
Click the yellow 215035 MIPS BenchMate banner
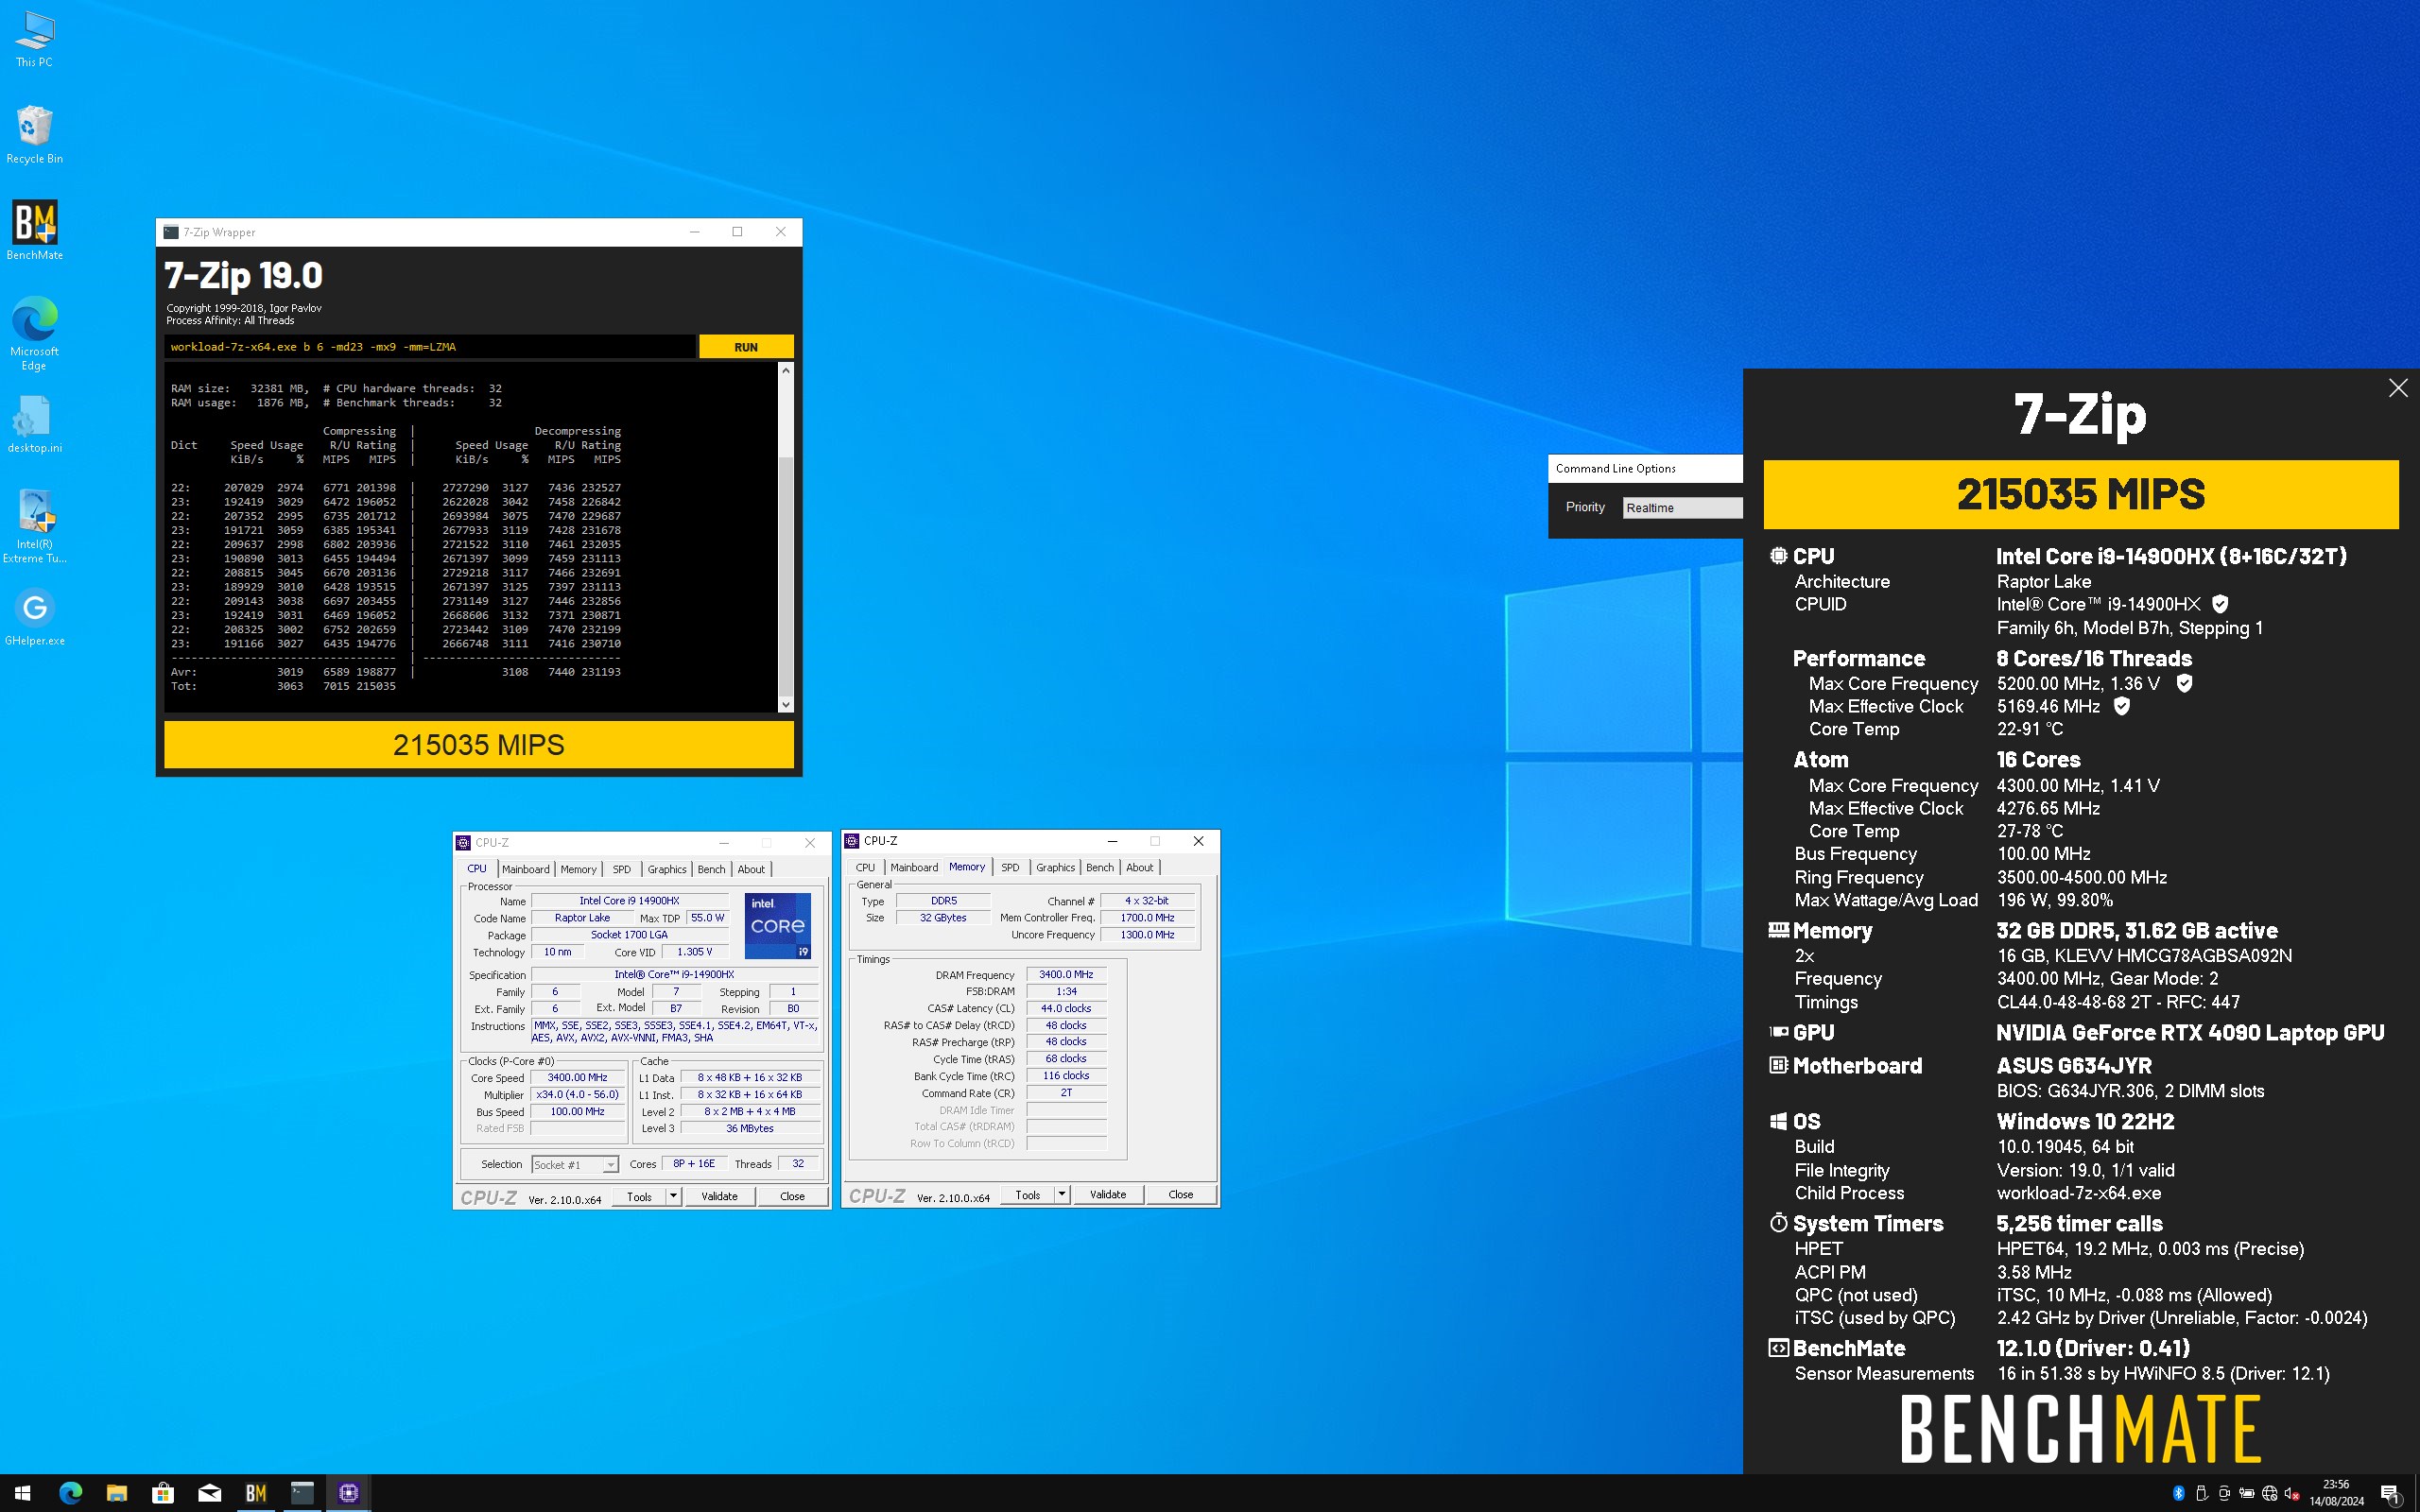pyautogui.click(x=2081, y=494)
